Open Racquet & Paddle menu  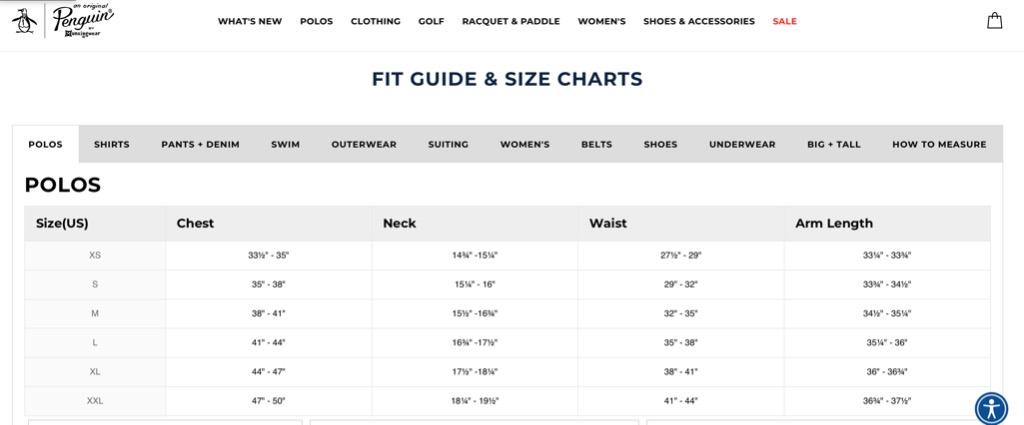pyautogui.click(x=511, y=22)
